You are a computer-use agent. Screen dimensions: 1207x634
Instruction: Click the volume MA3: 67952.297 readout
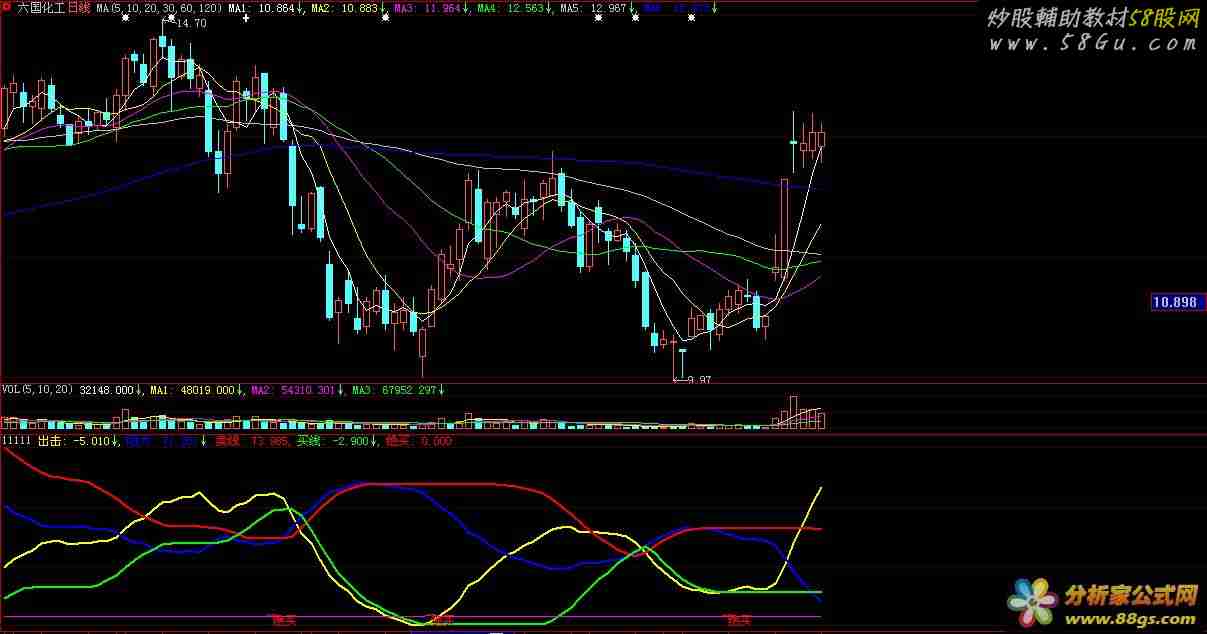[x=394, y=390]
